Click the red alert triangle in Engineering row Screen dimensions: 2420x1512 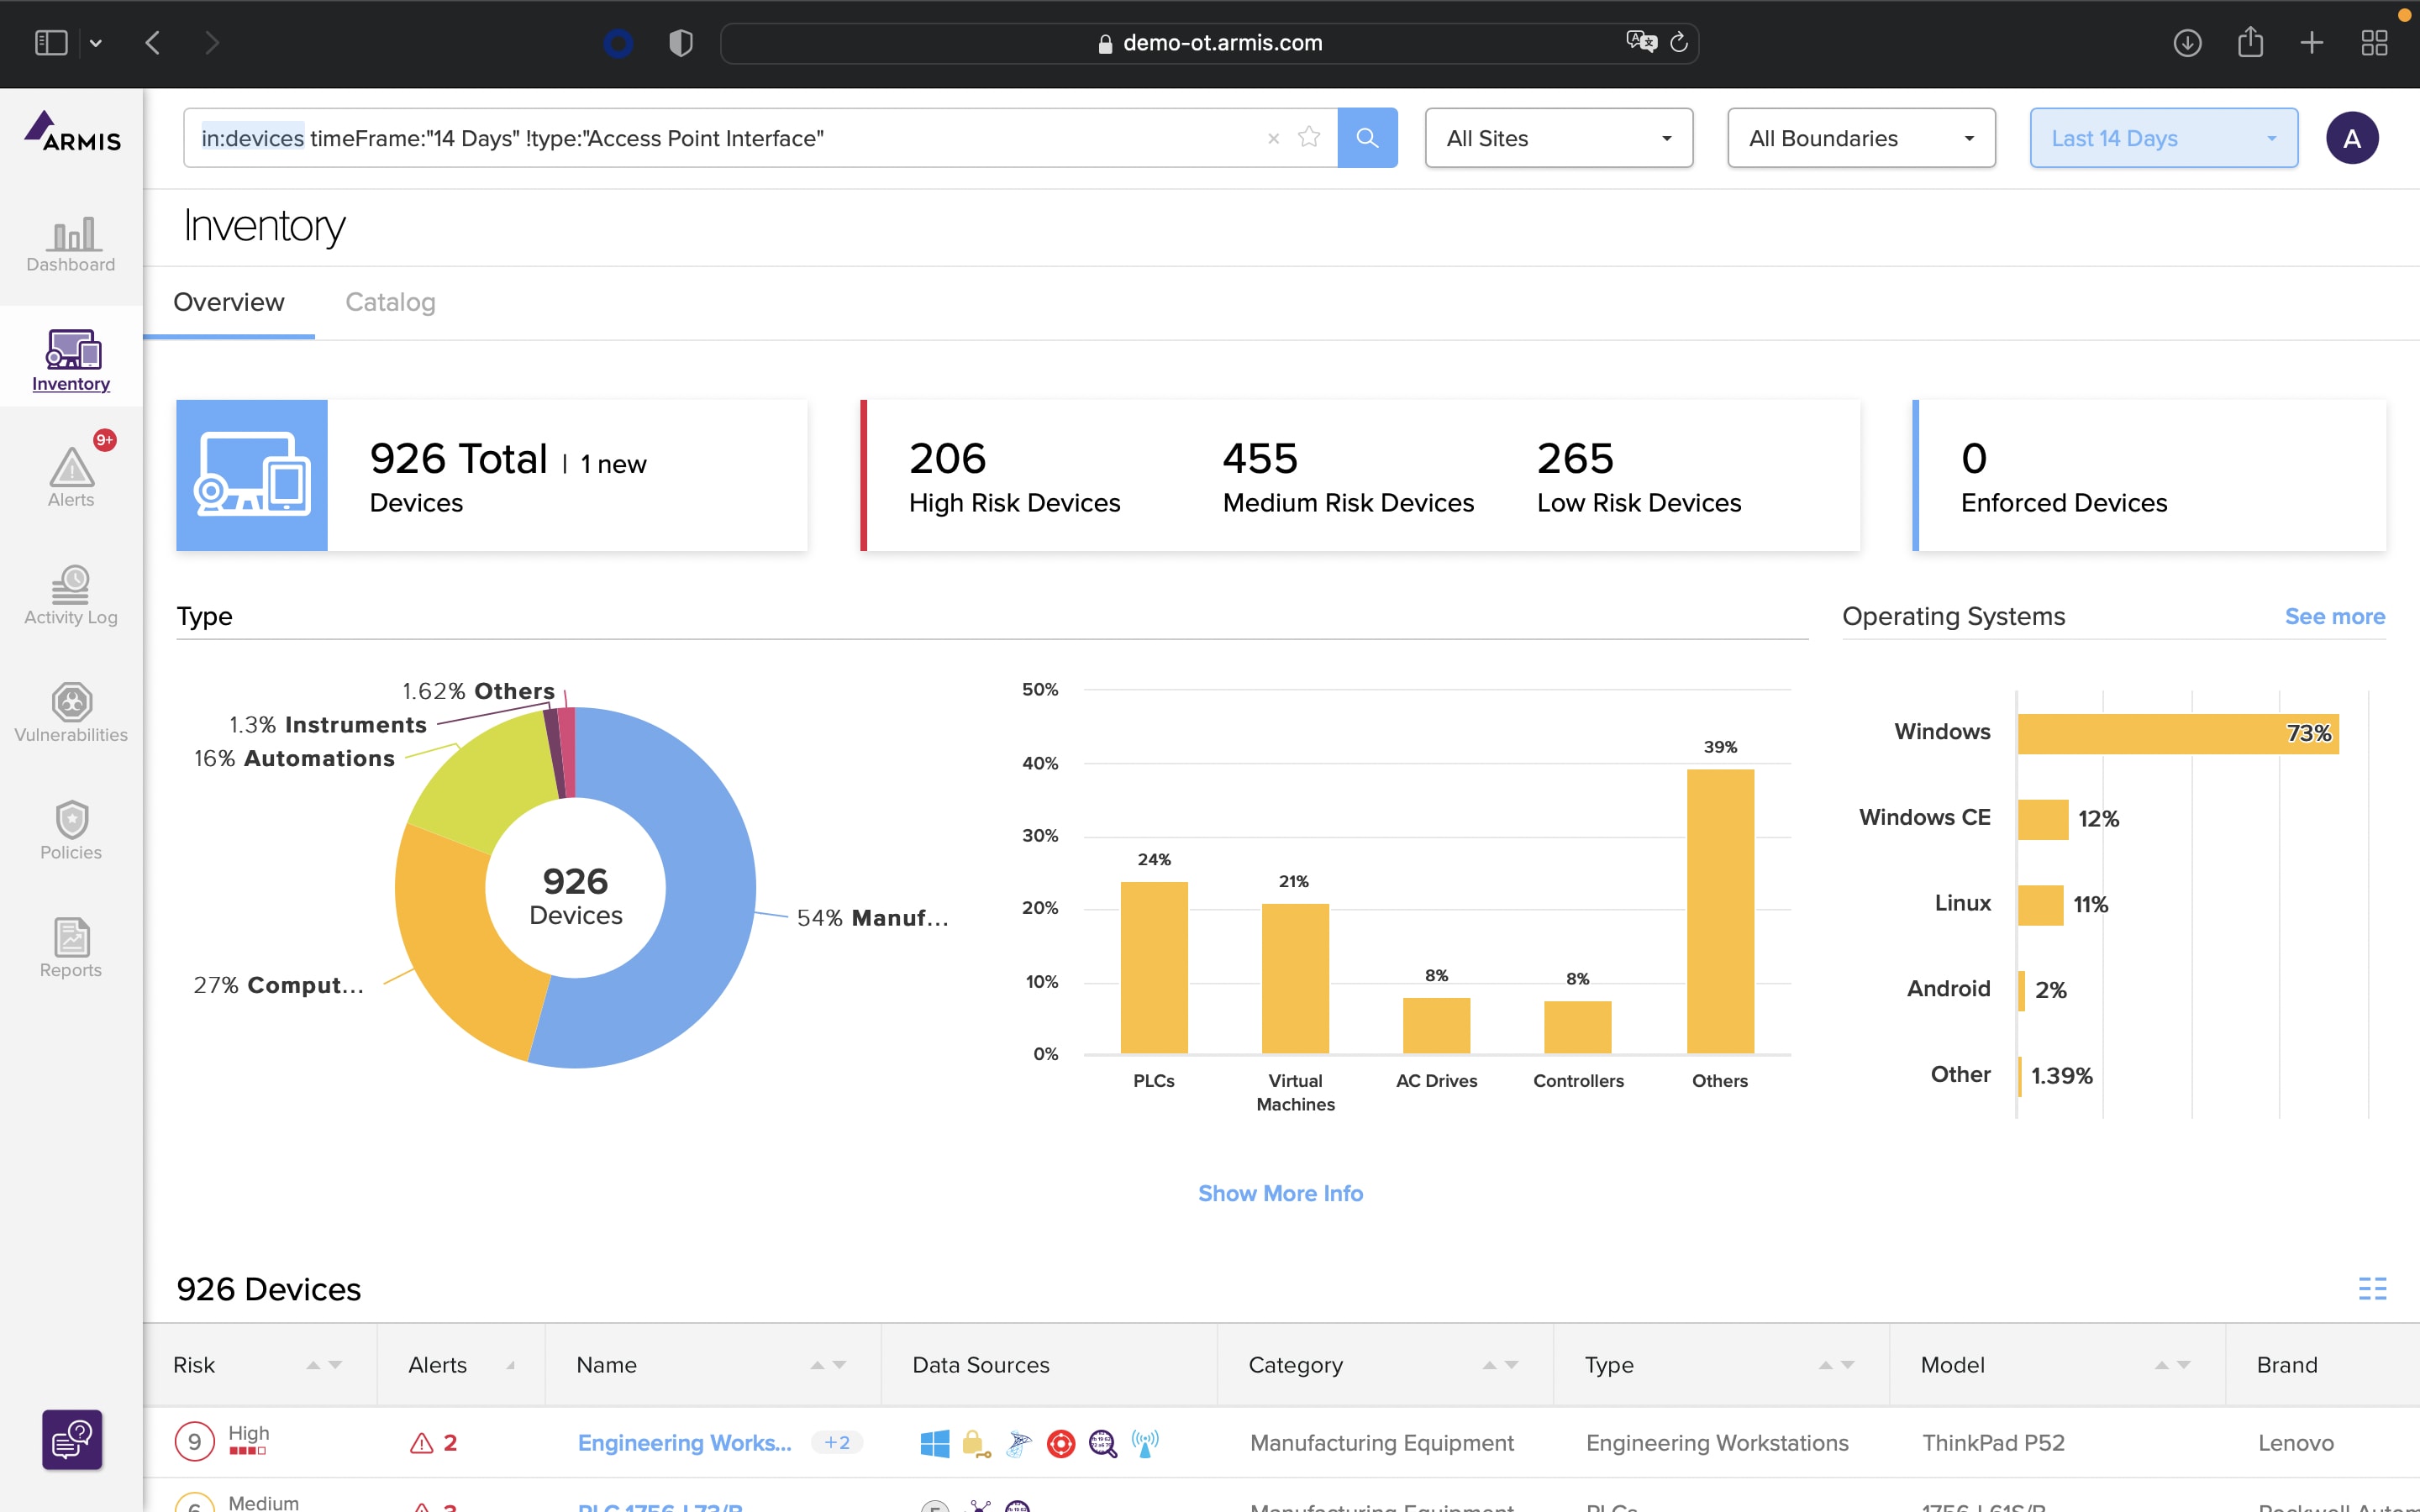422,1442
